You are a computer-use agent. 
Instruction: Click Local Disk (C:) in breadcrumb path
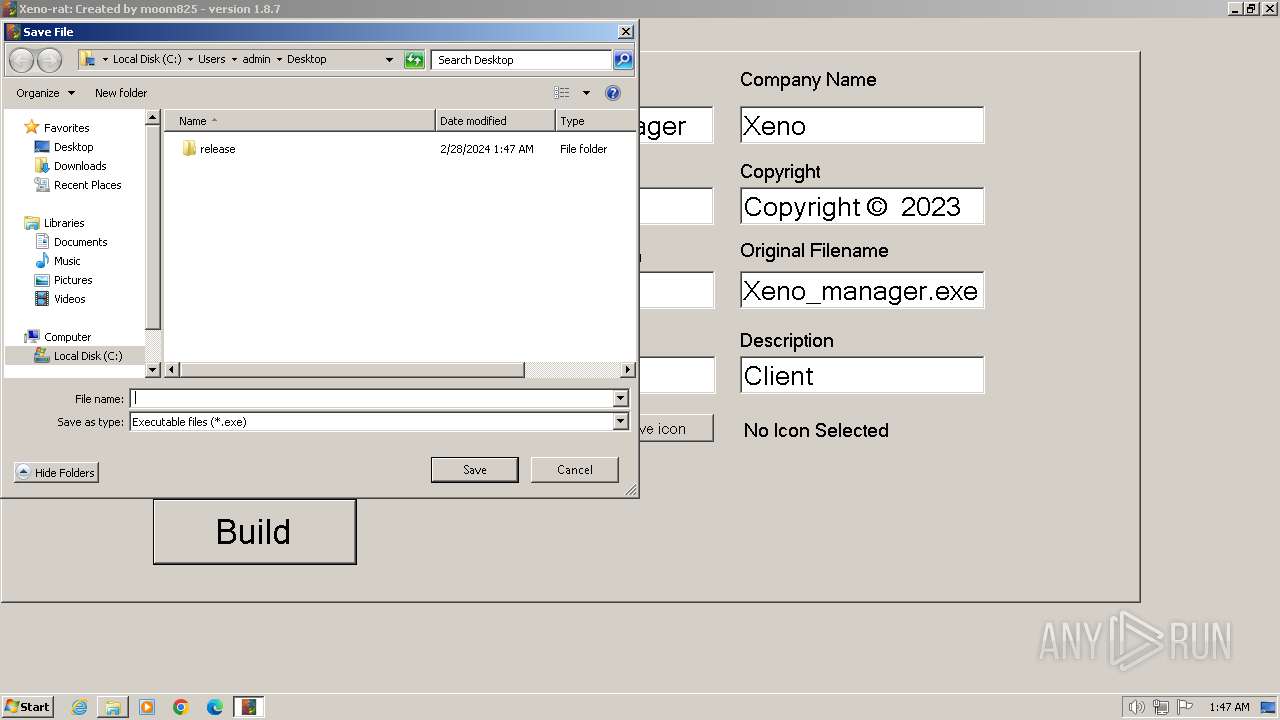147,59
